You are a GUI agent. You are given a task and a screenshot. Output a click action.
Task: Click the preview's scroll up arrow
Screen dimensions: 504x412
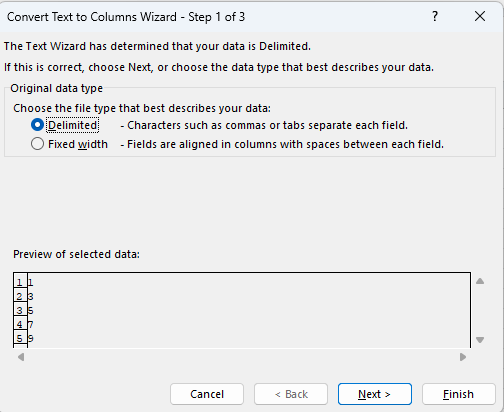480,281
